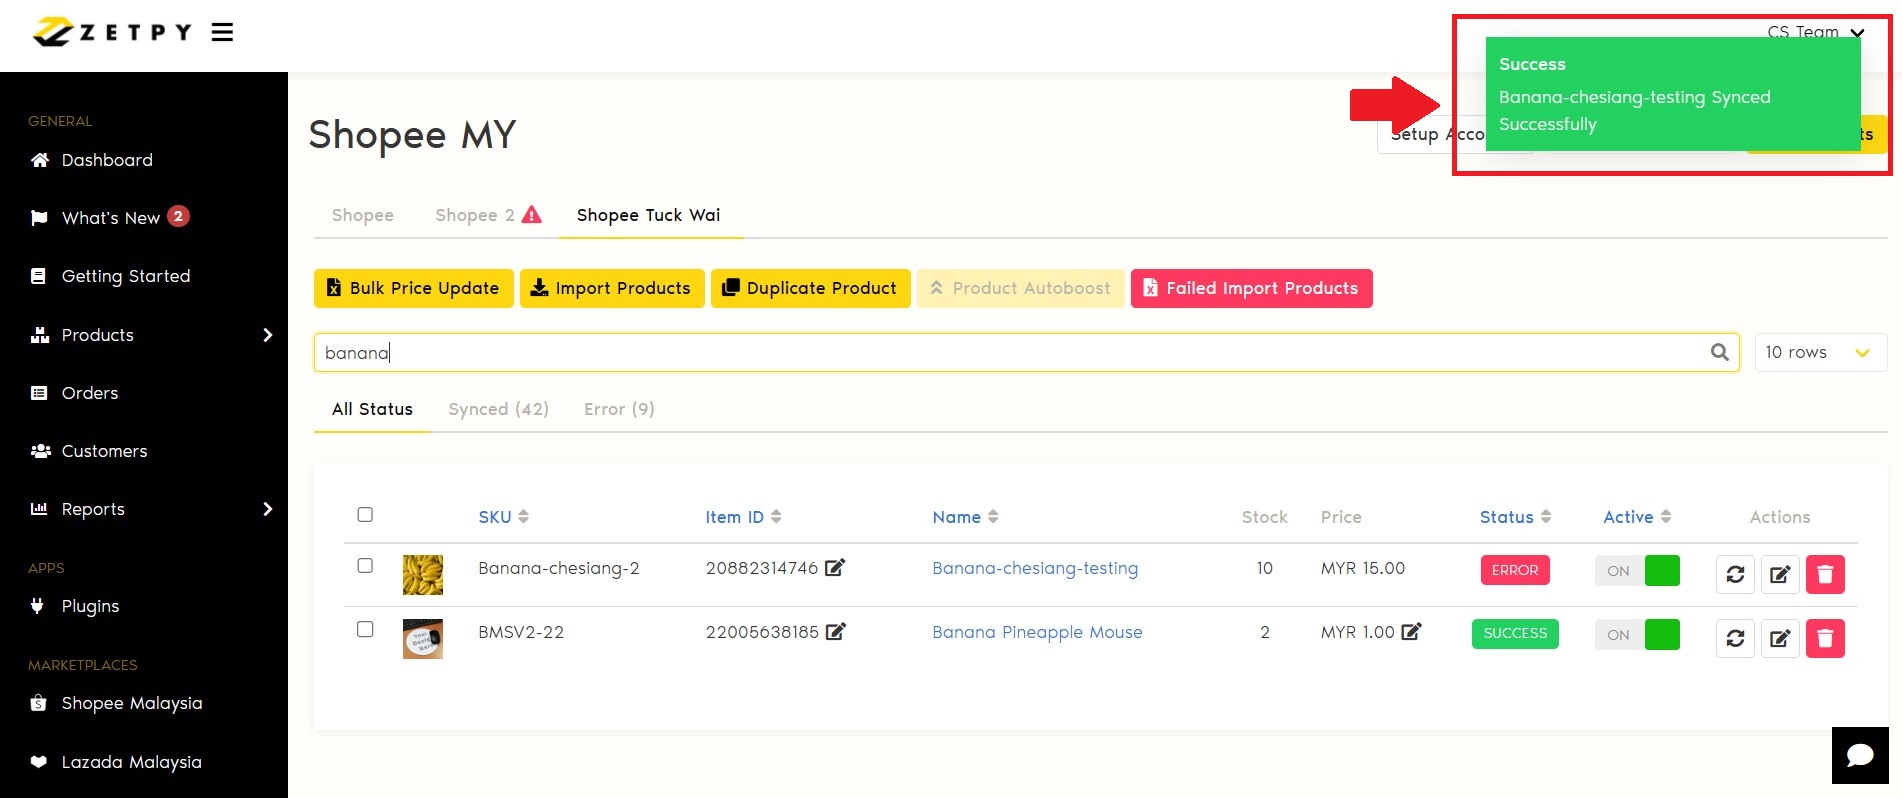Open the CS Team account dropdown
The image size is (1902, 798).
tap(1815, 32)
